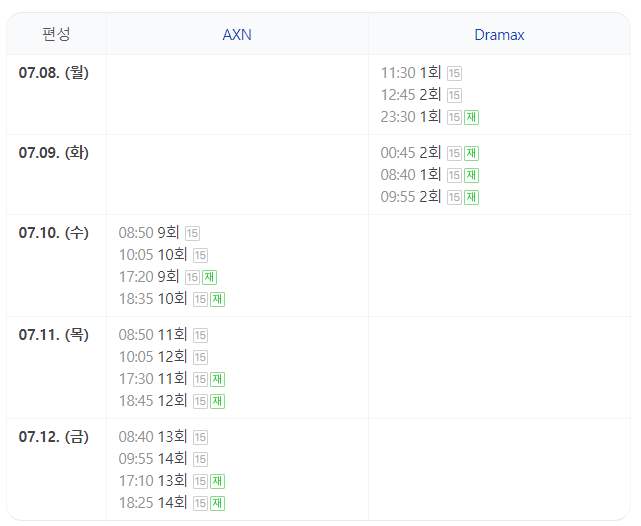
Task: Select the 07.12. (금) date row
Action: pyautogui.click(x=54, y=437)
